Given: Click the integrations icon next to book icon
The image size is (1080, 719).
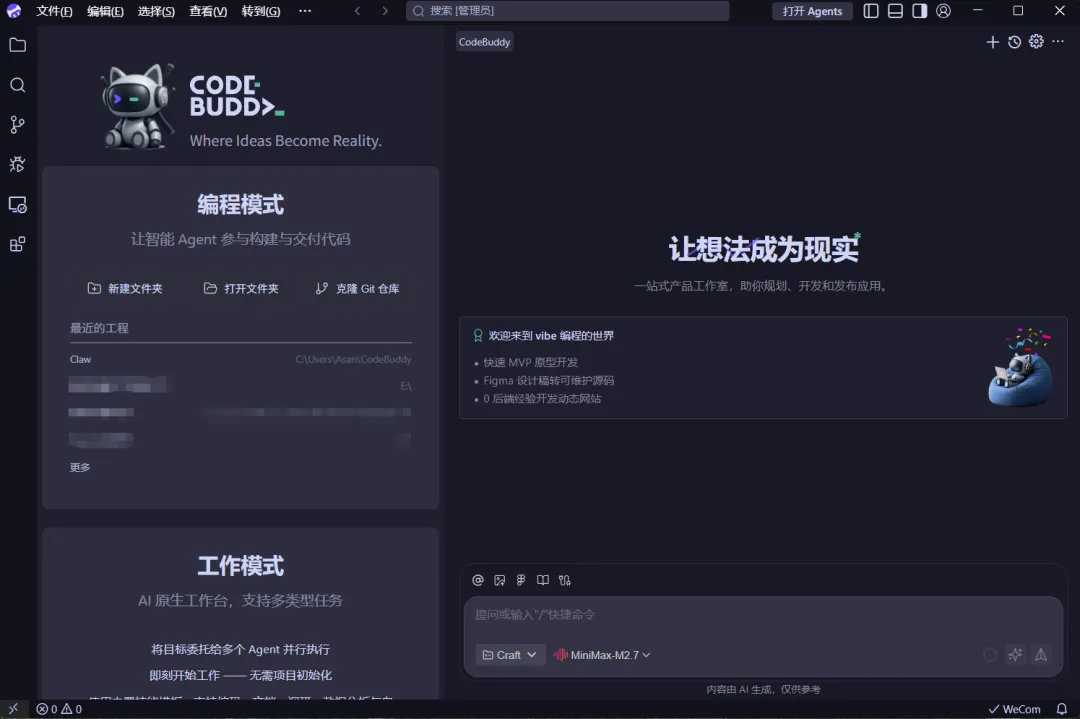Looking at the screenshot, I should 565,581.
